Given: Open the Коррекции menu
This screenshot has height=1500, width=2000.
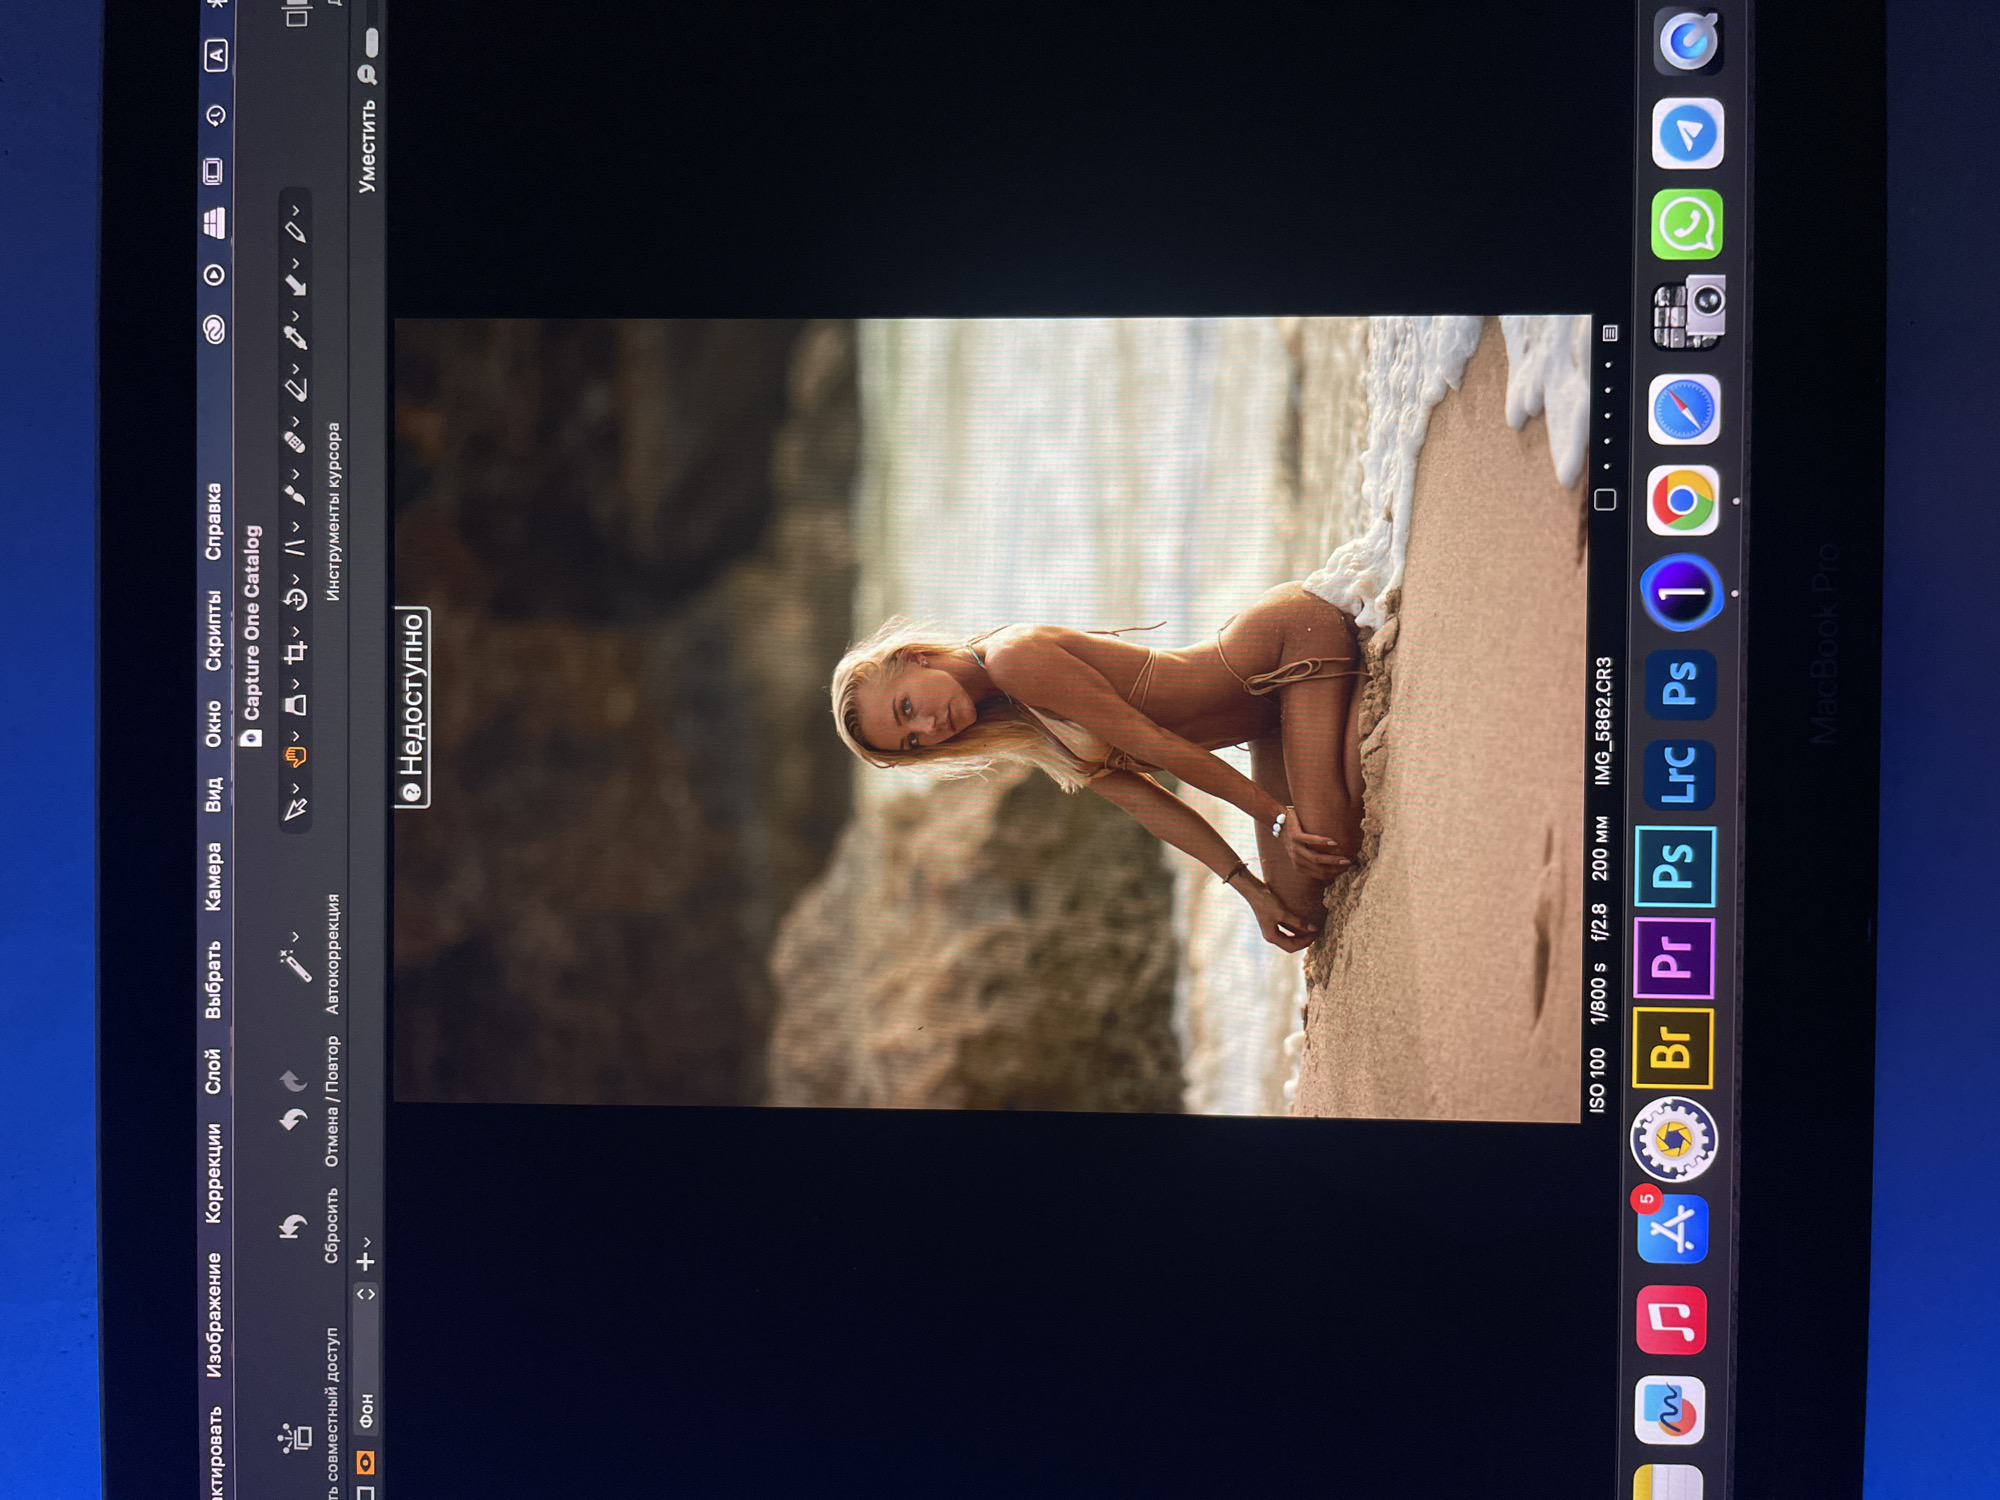Looking at the screenshot, I should click(214, 1173).
